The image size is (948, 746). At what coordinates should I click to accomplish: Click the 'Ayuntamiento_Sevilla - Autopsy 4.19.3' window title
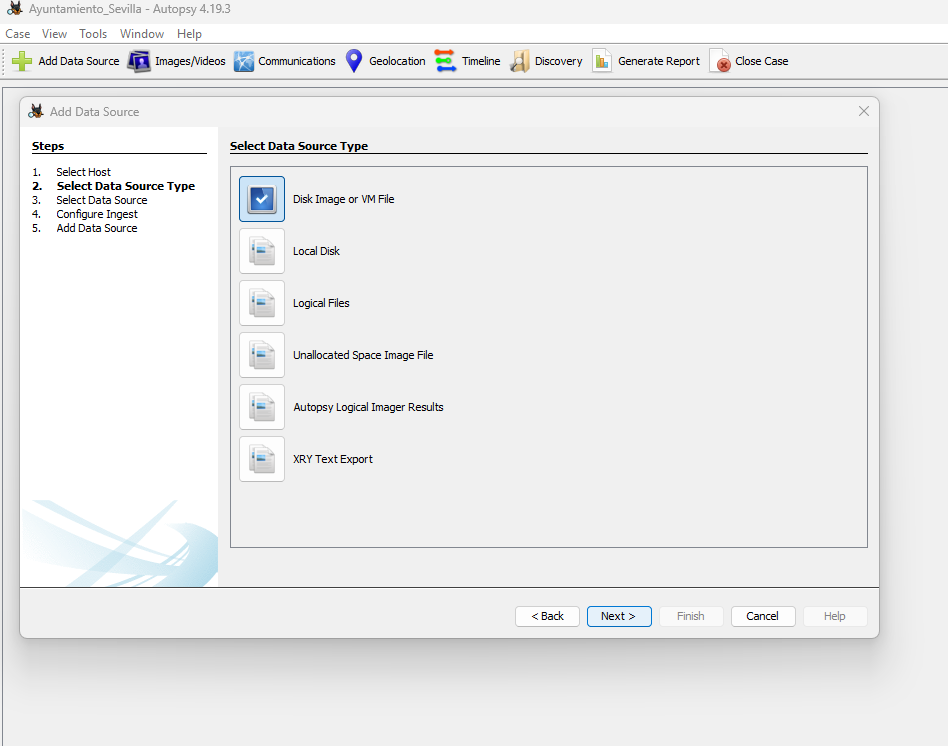click(x=129, y=9)
